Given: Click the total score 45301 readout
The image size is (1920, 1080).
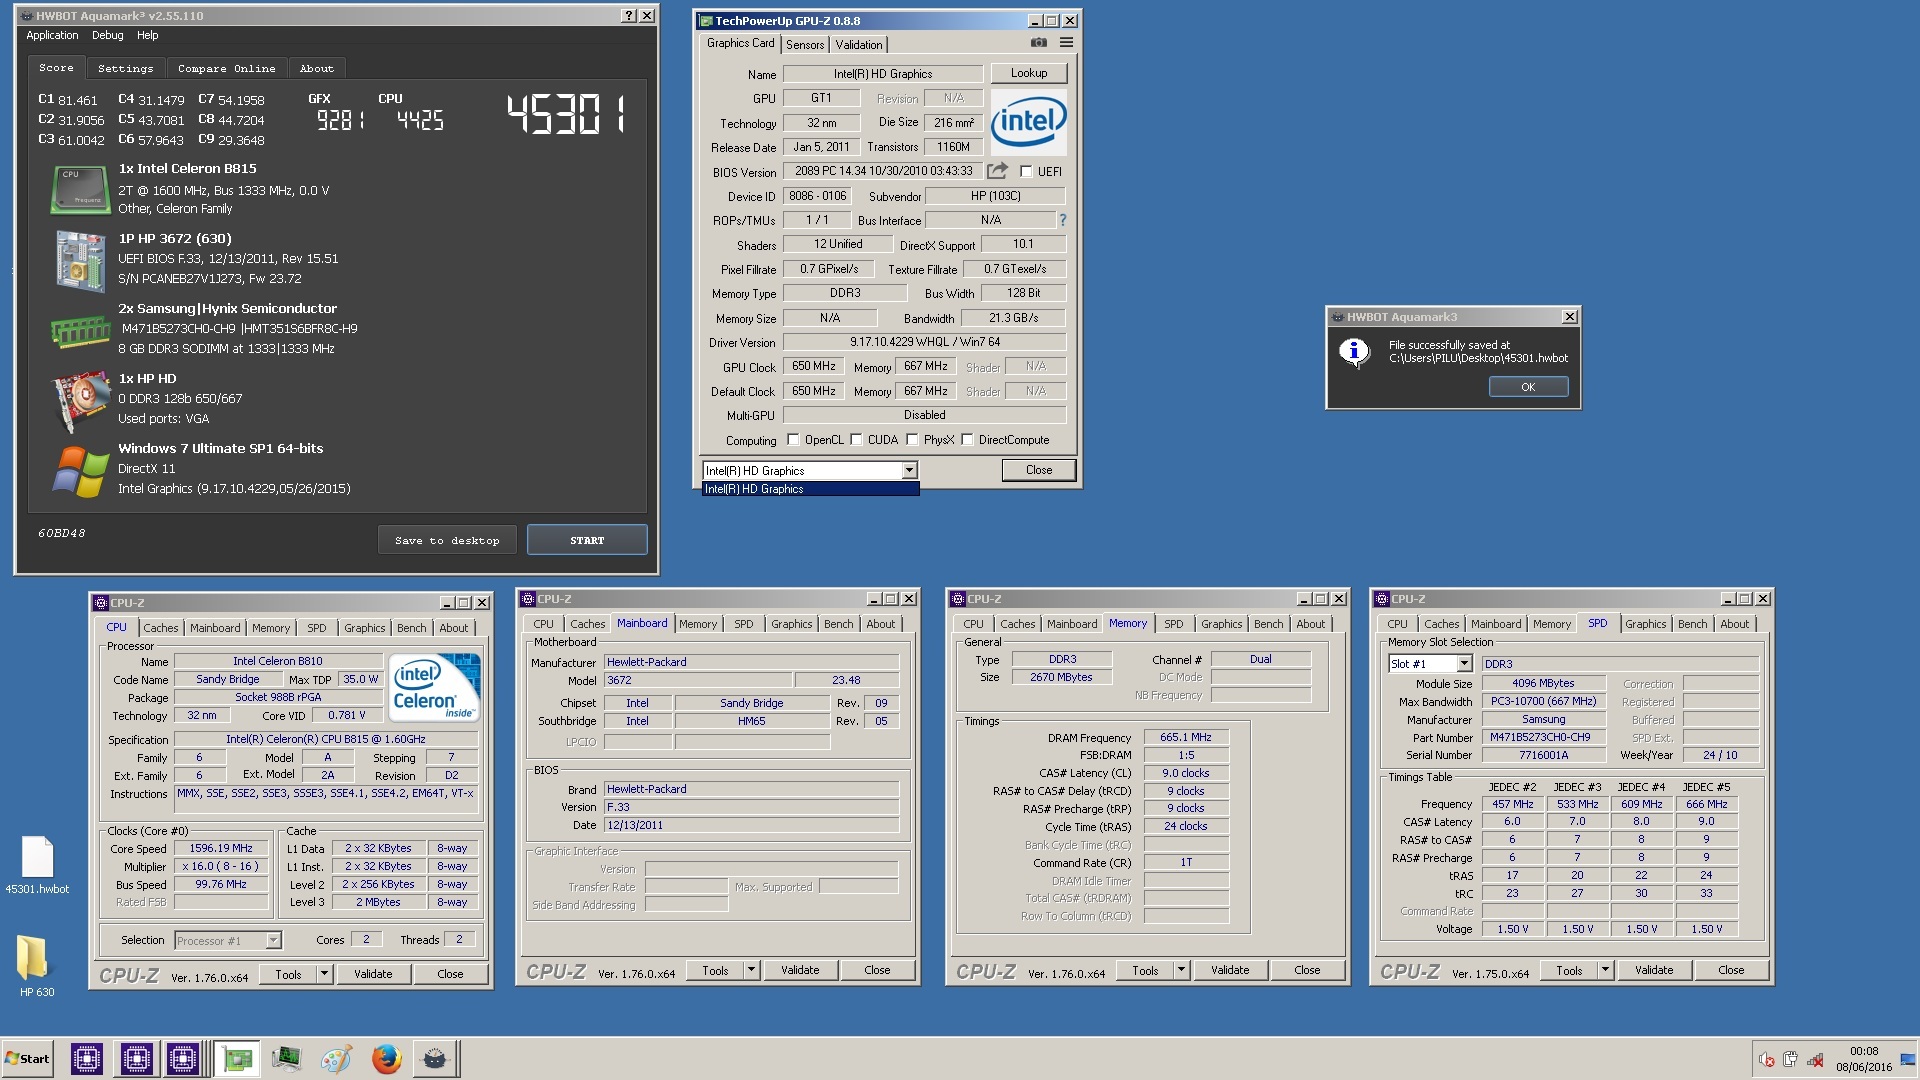Looking at the screenshot, I should (567, 114).
